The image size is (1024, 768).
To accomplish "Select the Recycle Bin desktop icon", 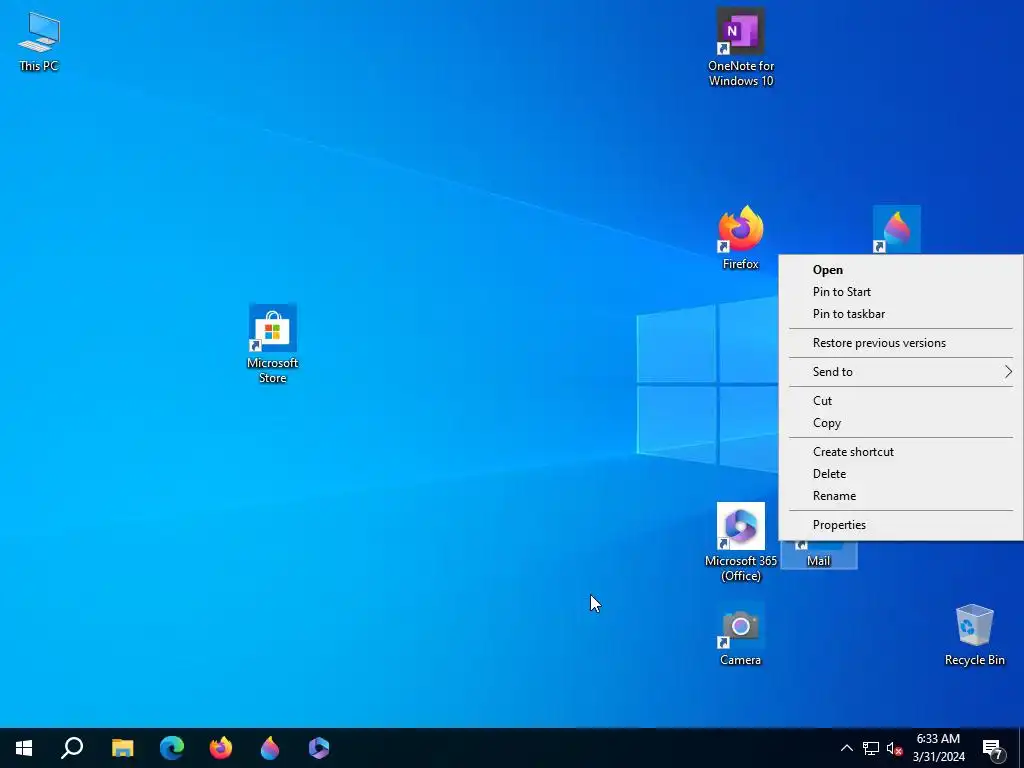I will tap(974, 635).
